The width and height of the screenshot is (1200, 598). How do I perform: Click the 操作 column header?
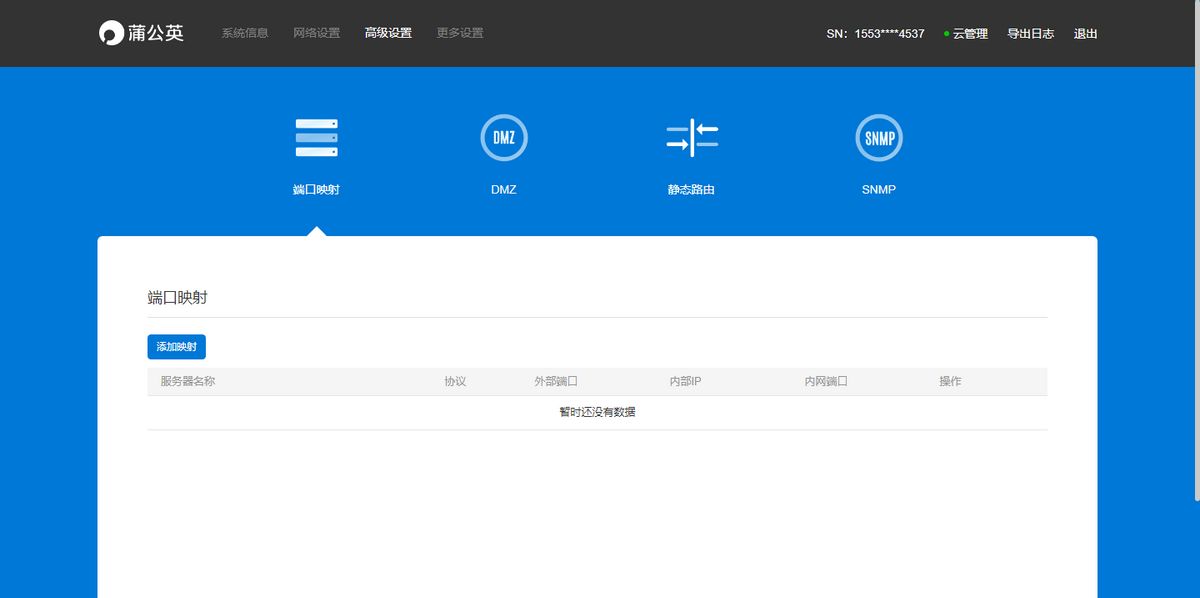(950, 381)
